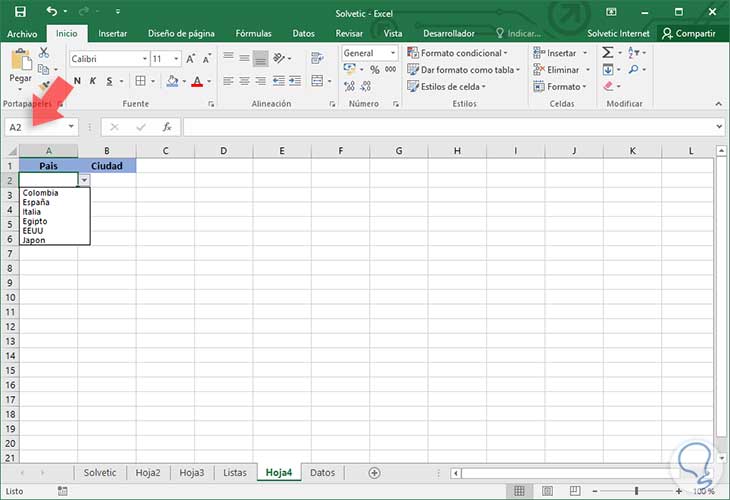Viewport: 730px width, 500px height.
Task: Click the Cut scissors icon
Action: coord(44,52)
